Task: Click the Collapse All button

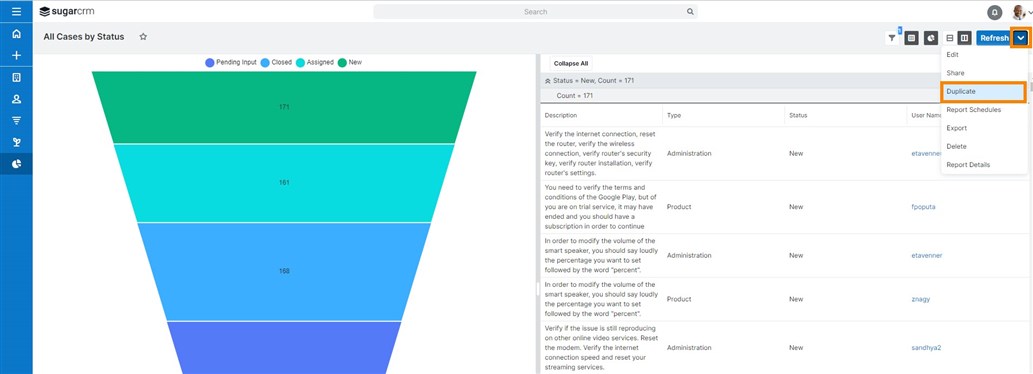Action: click(x=571, y=63)
